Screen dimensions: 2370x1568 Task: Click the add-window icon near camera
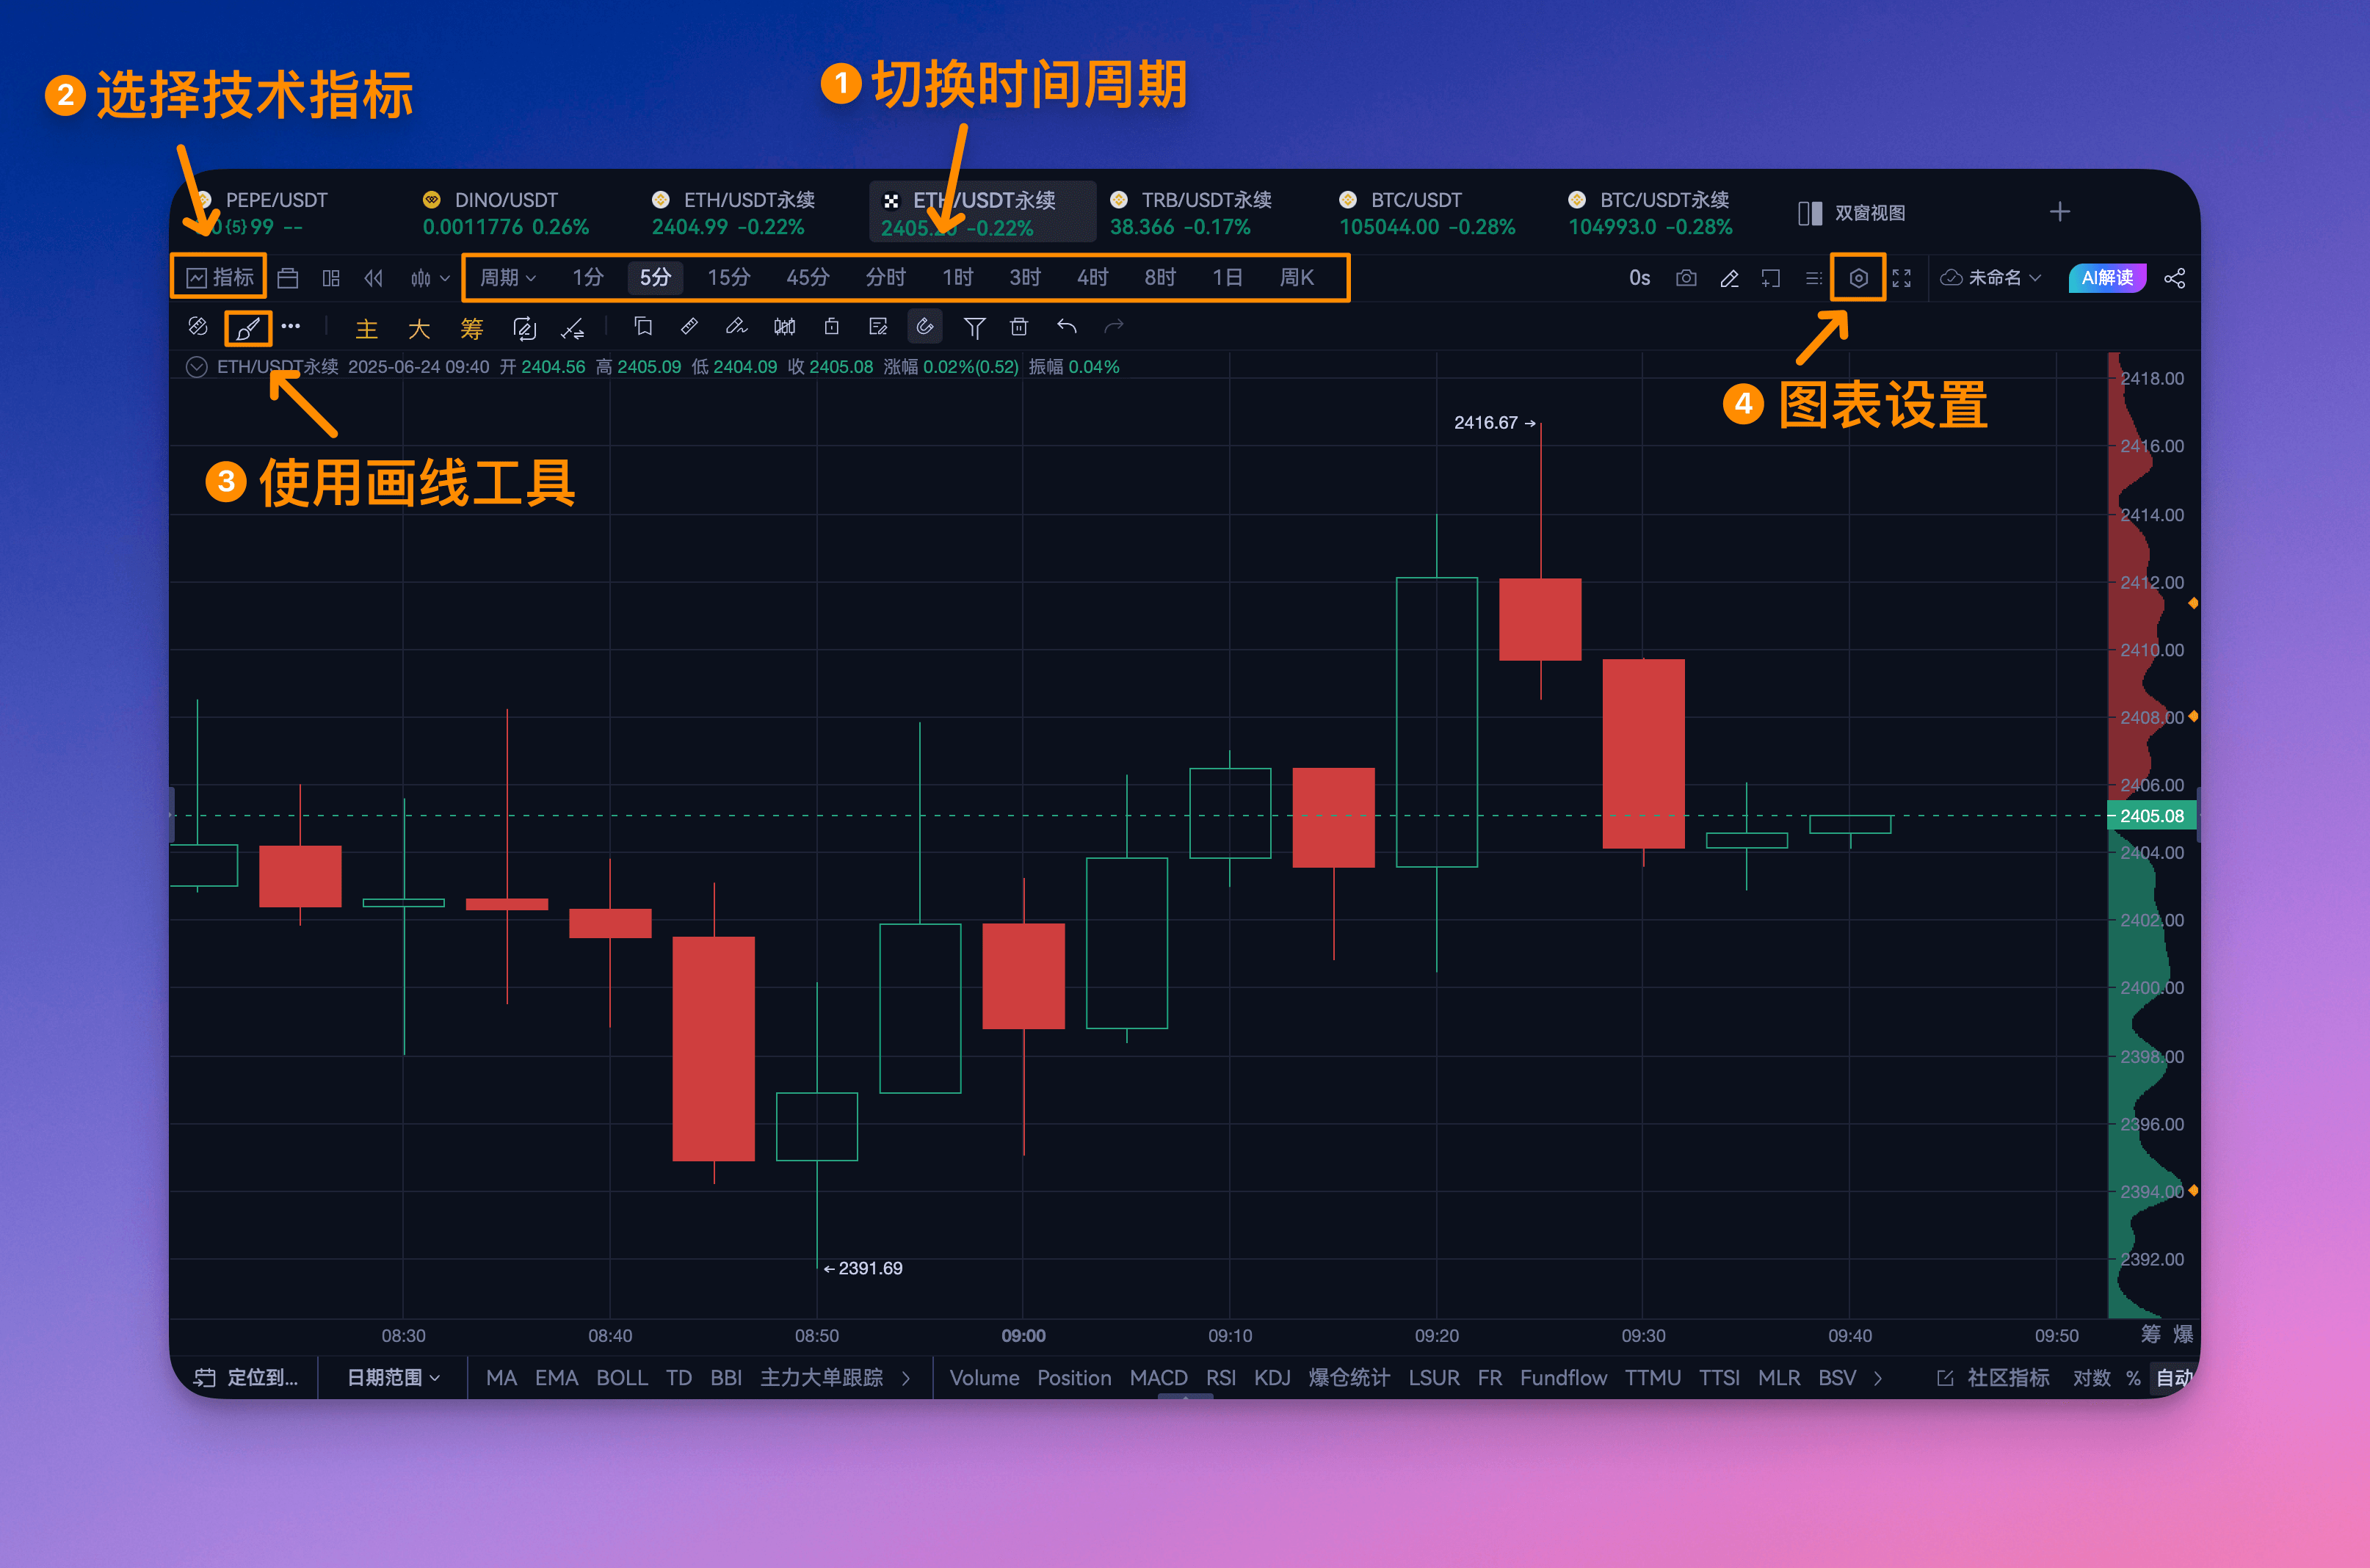(1771, 278)
